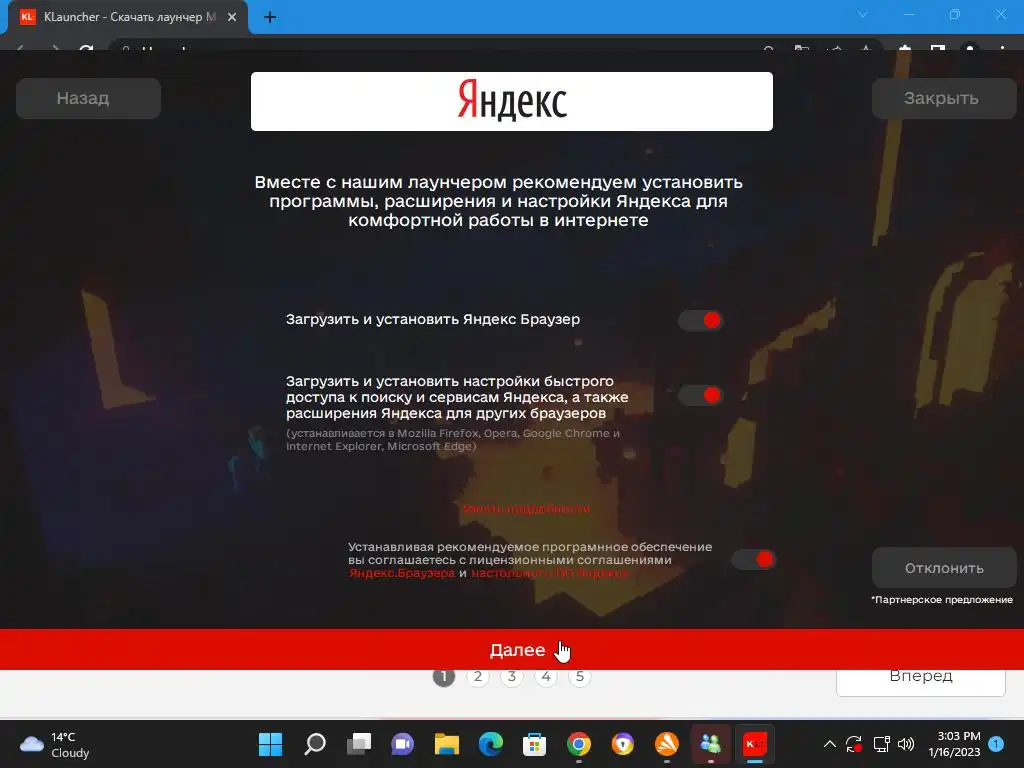This screenshot has width=1024, height=768.
Task: Go to page 3 in pagination
Action: 512,677
